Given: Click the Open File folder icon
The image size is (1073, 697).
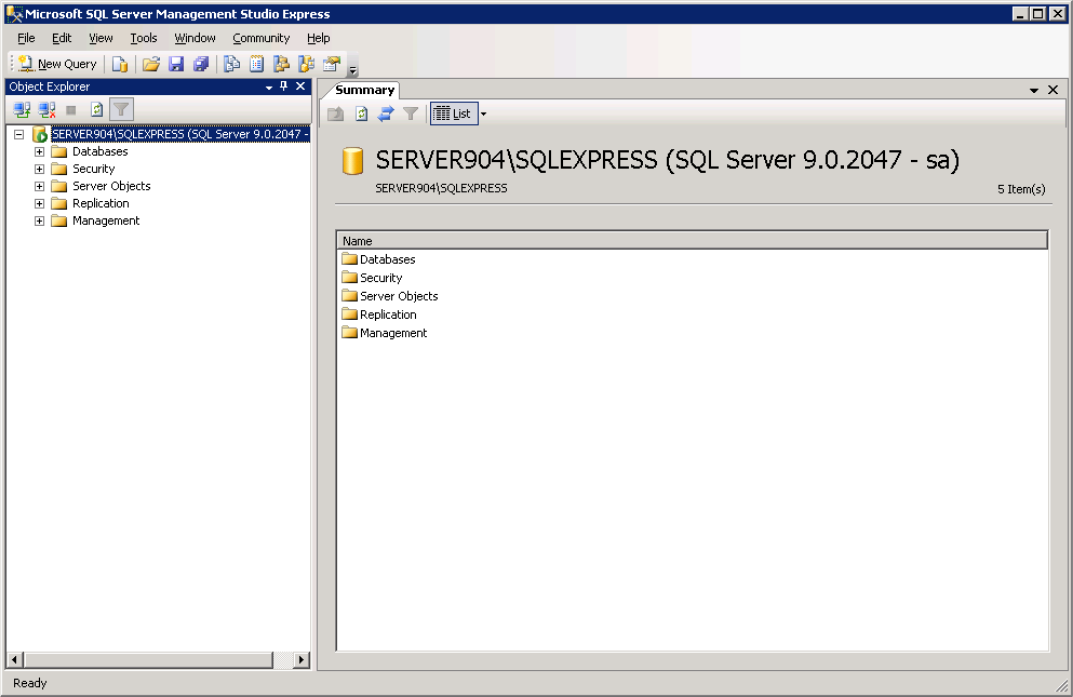Looking at the screenshot, I should [x=151, y=64].
